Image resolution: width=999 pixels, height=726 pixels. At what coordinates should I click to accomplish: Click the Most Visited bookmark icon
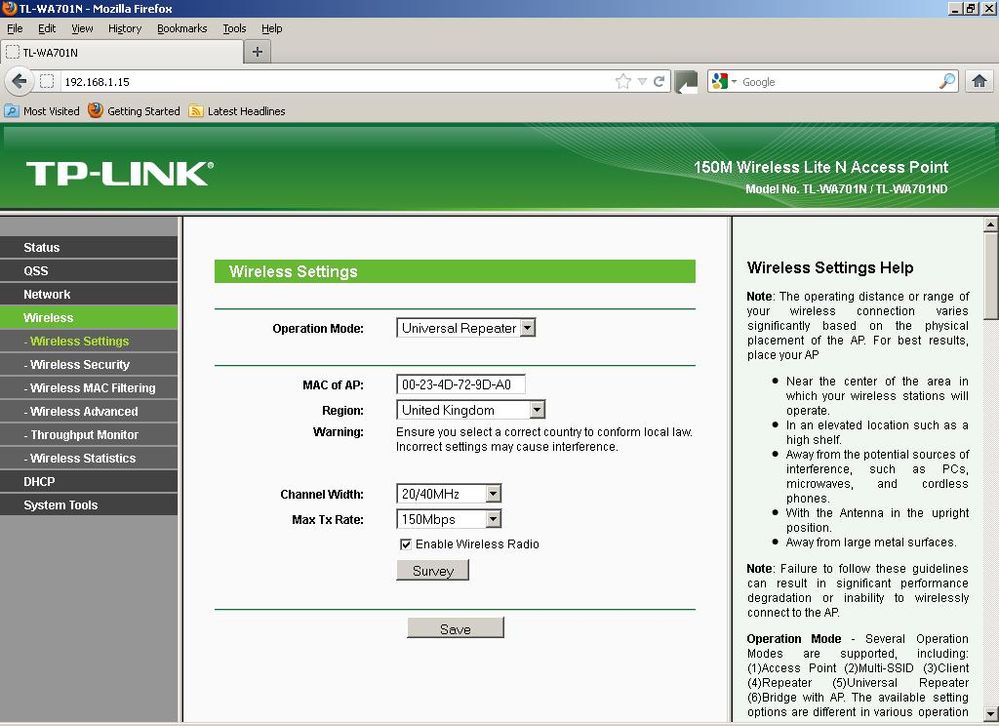11,111
